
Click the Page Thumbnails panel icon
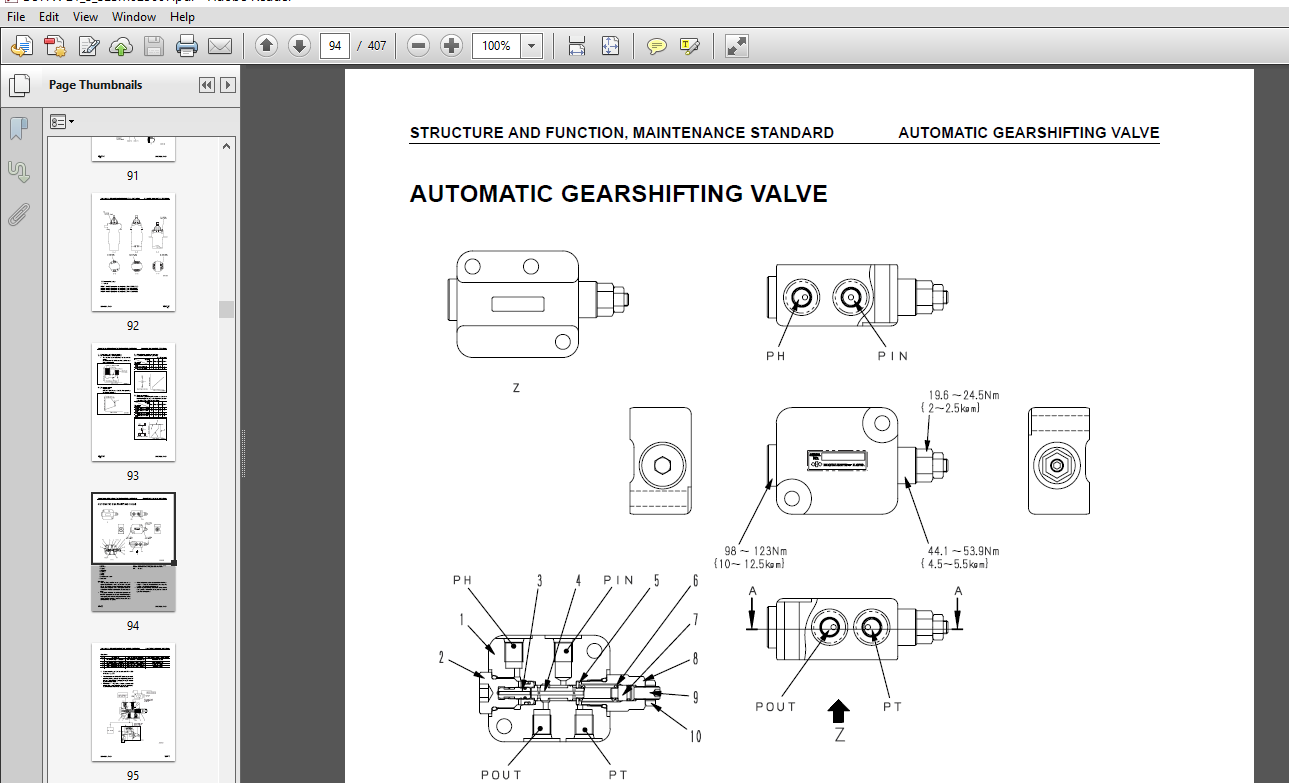point(19,85)
